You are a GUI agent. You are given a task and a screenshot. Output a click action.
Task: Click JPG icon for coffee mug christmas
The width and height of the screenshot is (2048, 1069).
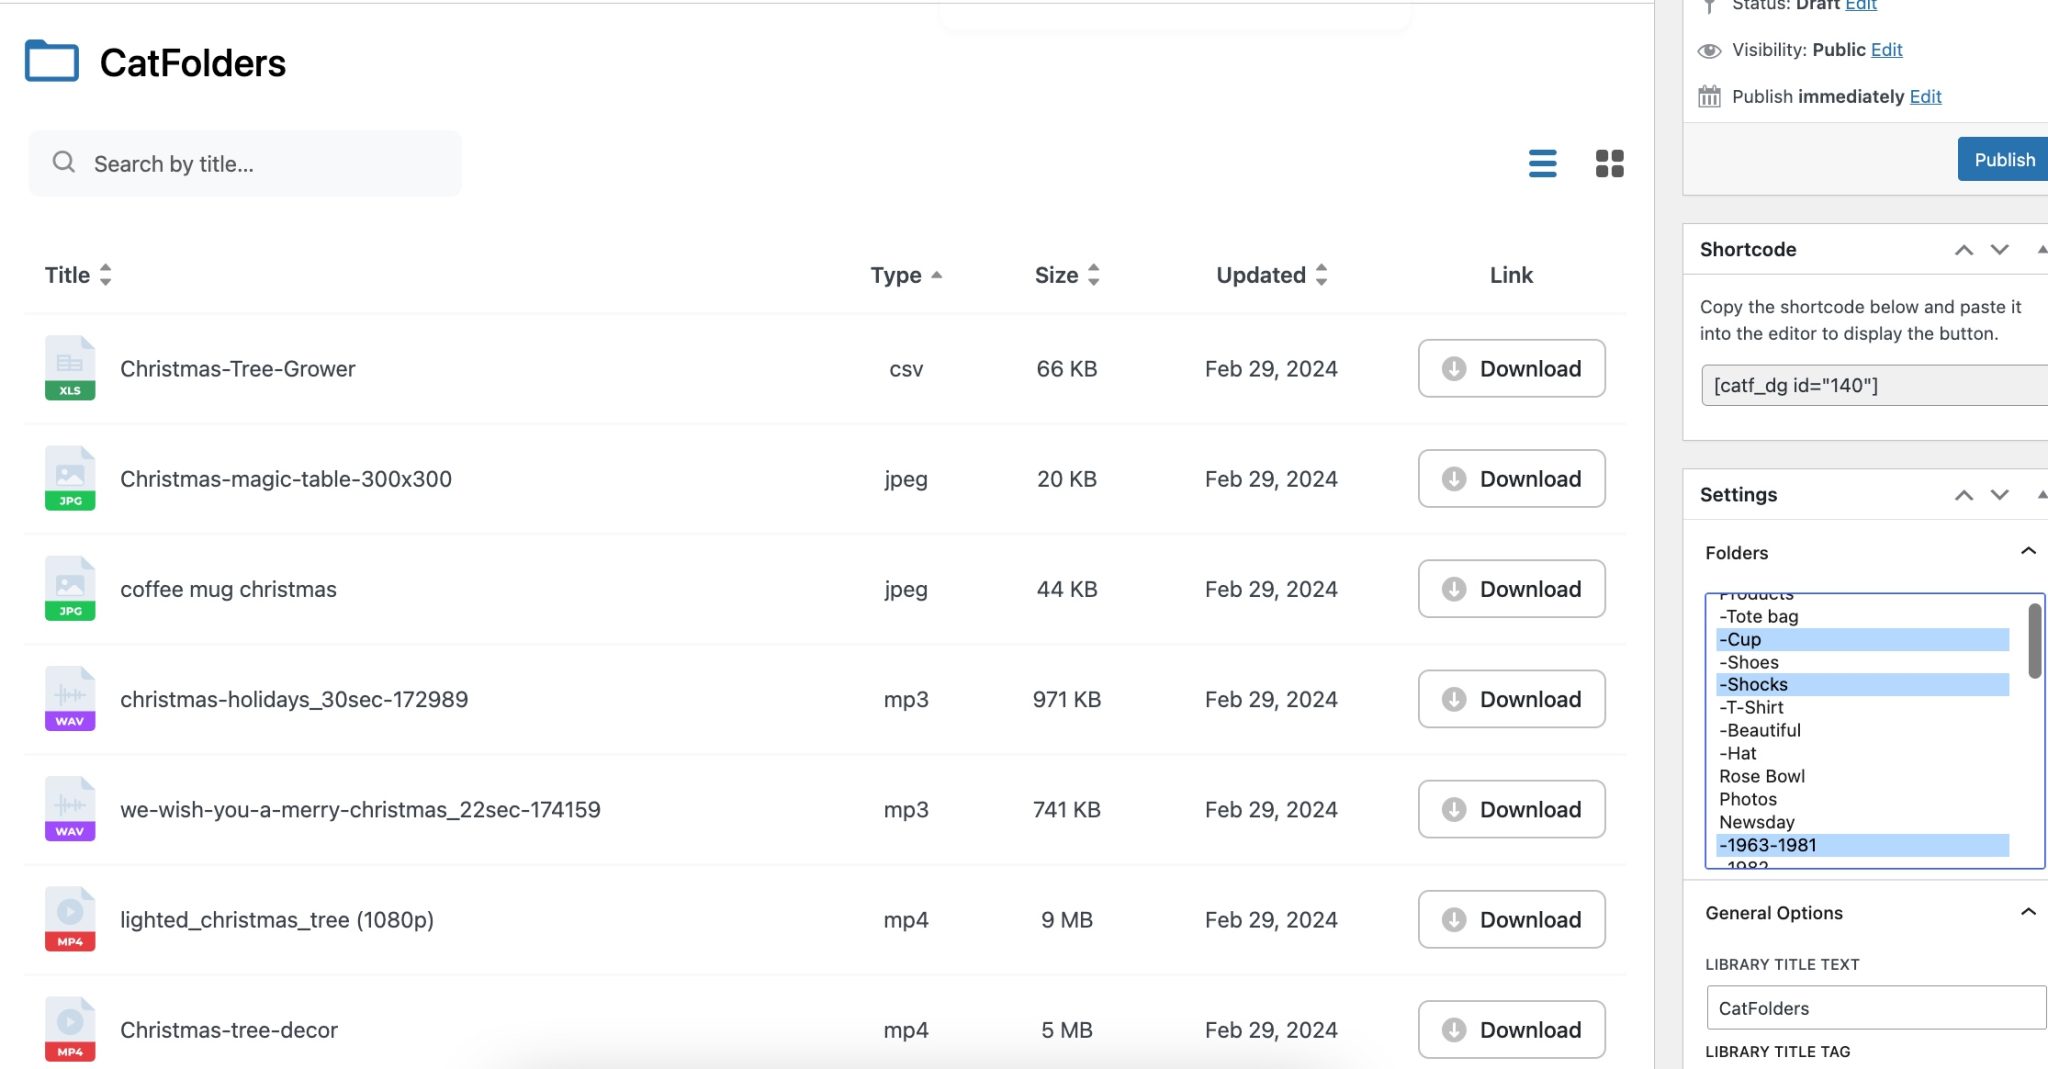tap(70, 588)
